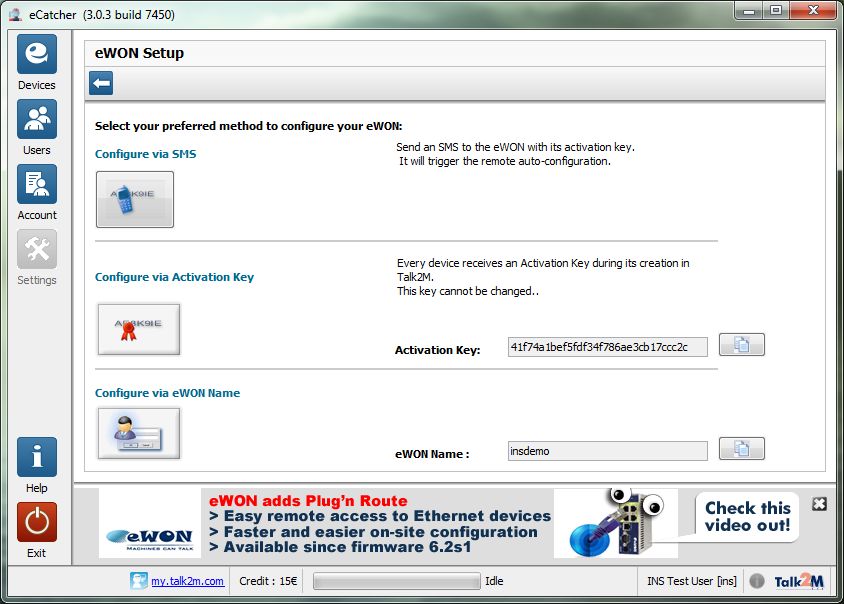Close the eCatcher window
The image size is (844, 604).
(x=813, y=10)
